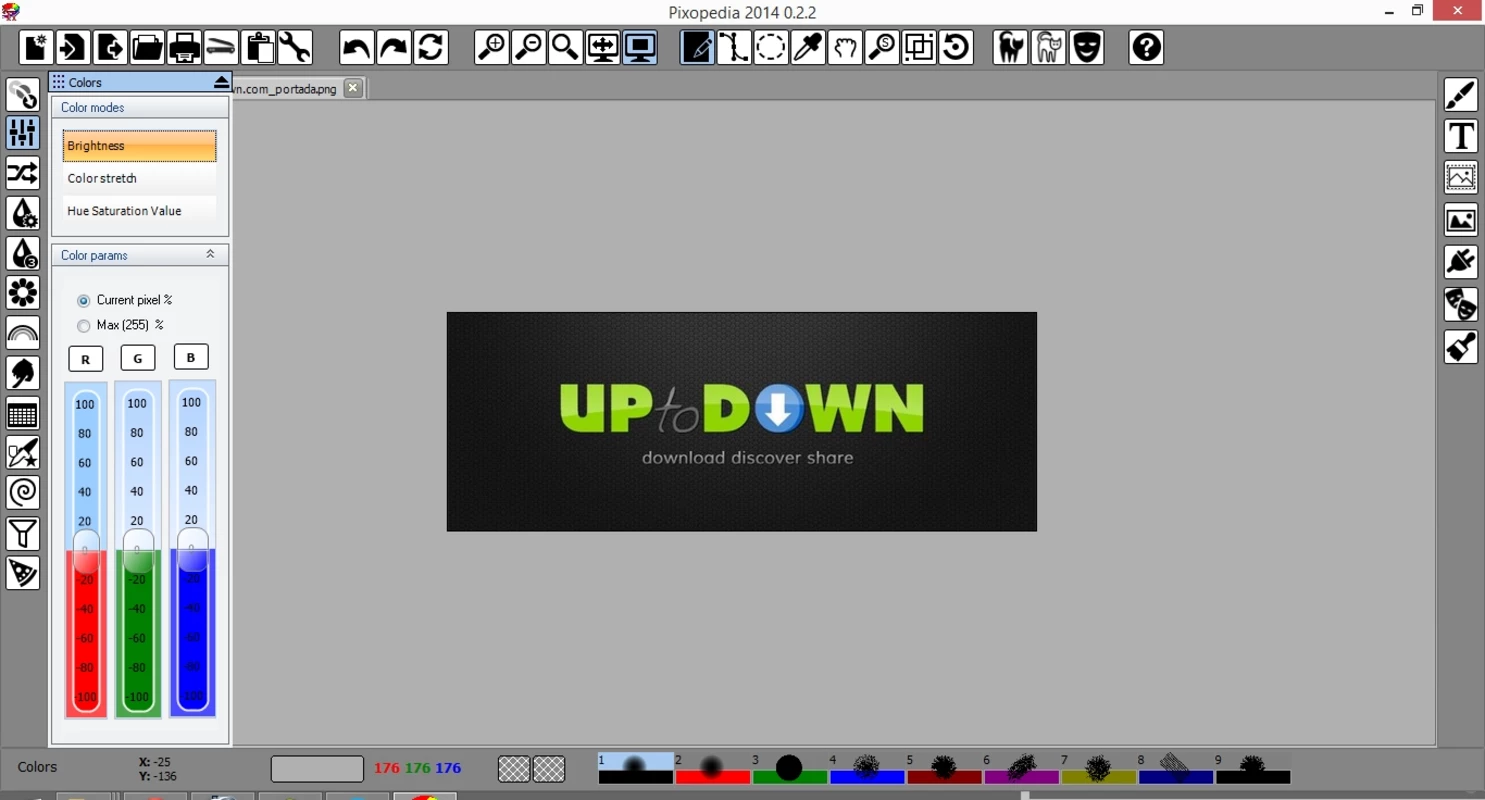
Task: Select the hand pan tool
Action: click(x=845, y=47)
